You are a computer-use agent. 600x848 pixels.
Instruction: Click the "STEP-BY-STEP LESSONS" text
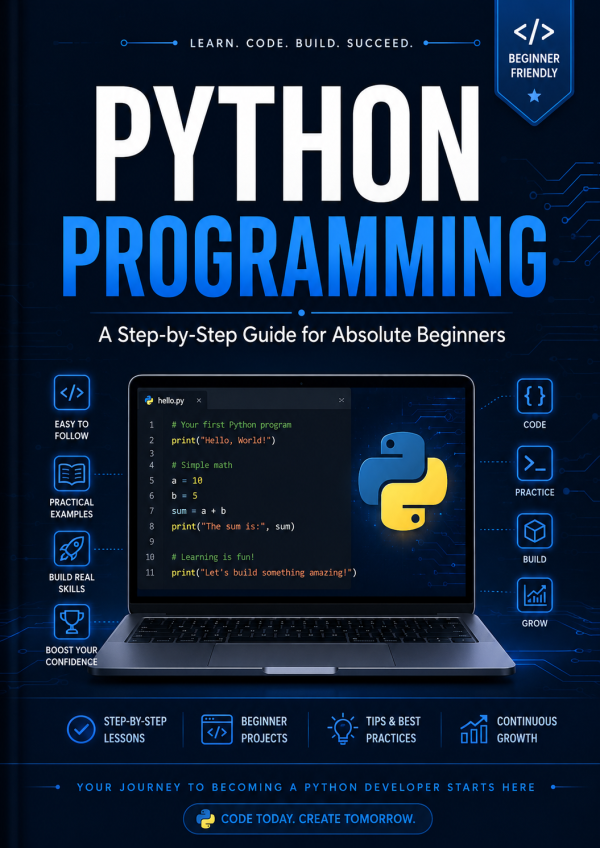[x=135, y=730]
